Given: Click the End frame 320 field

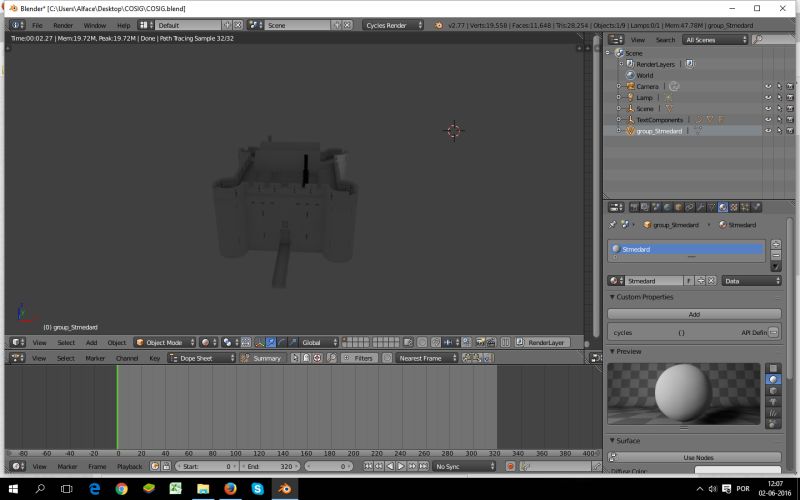Looking at the screenshot, I should pos(270,466).
